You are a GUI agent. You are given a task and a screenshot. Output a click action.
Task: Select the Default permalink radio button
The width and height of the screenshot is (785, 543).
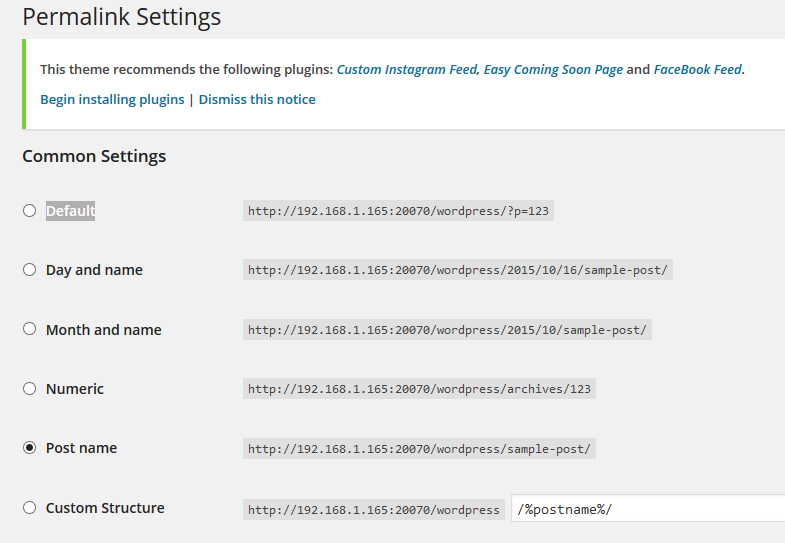(x=30, y=211)
